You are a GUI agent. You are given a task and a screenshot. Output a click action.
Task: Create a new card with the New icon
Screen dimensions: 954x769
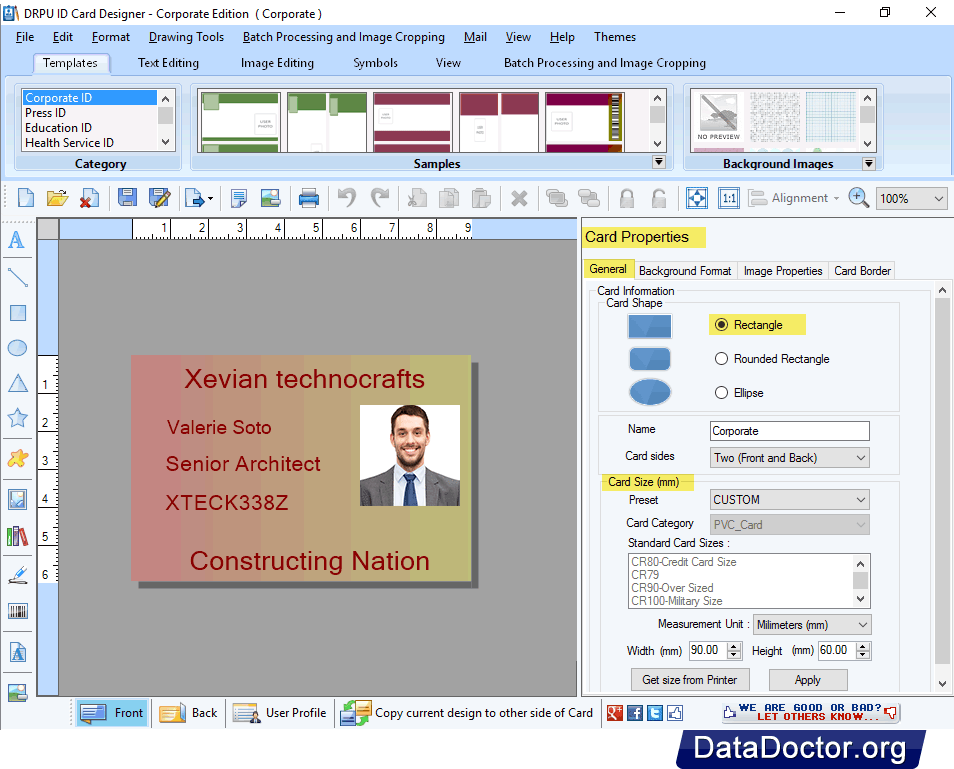point(26,198)
